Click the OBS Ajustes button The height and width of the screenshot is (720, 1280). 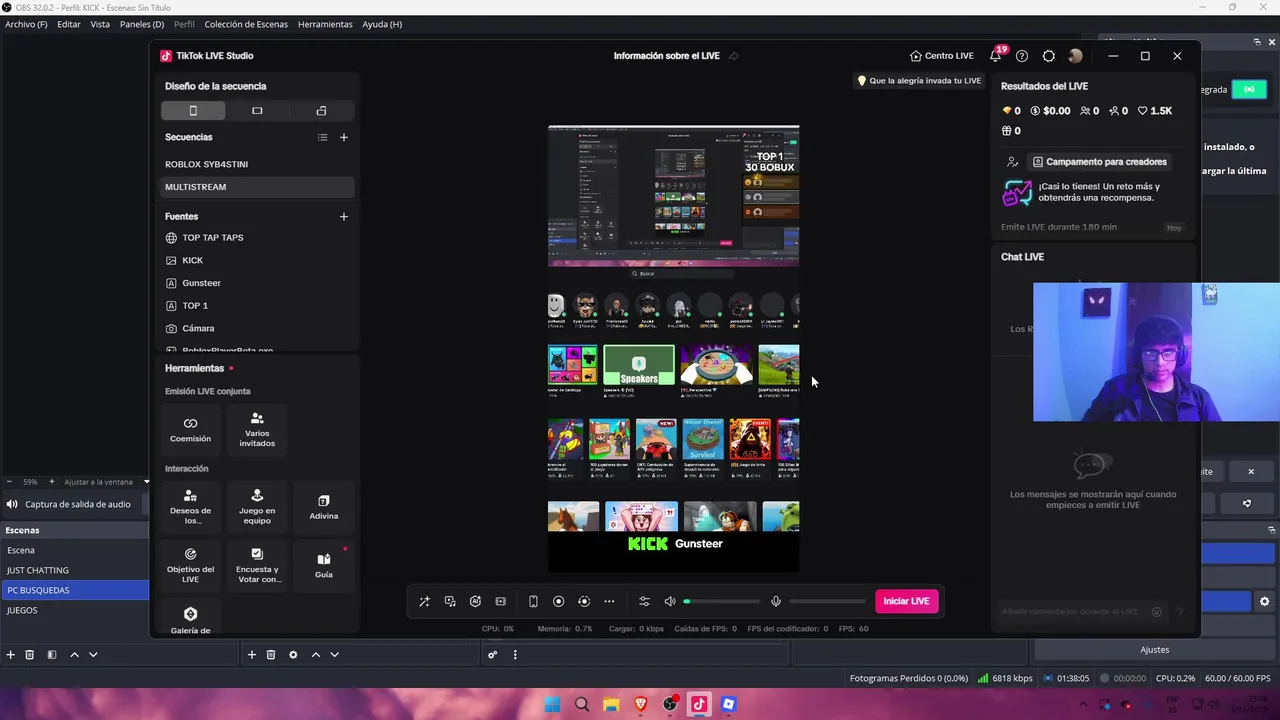1155,650
